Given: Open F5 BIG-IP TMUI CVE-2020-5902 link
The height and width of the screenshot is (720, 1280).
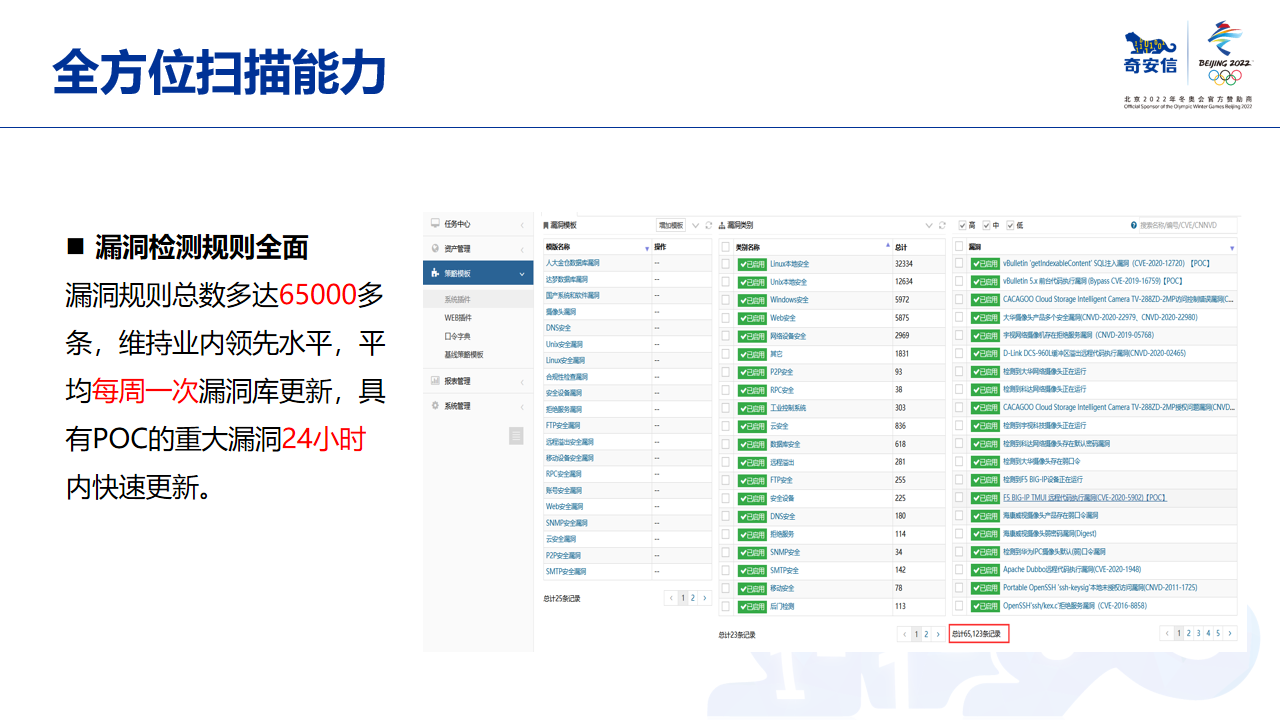Looking at the screenshot, I should point(1085,497).
